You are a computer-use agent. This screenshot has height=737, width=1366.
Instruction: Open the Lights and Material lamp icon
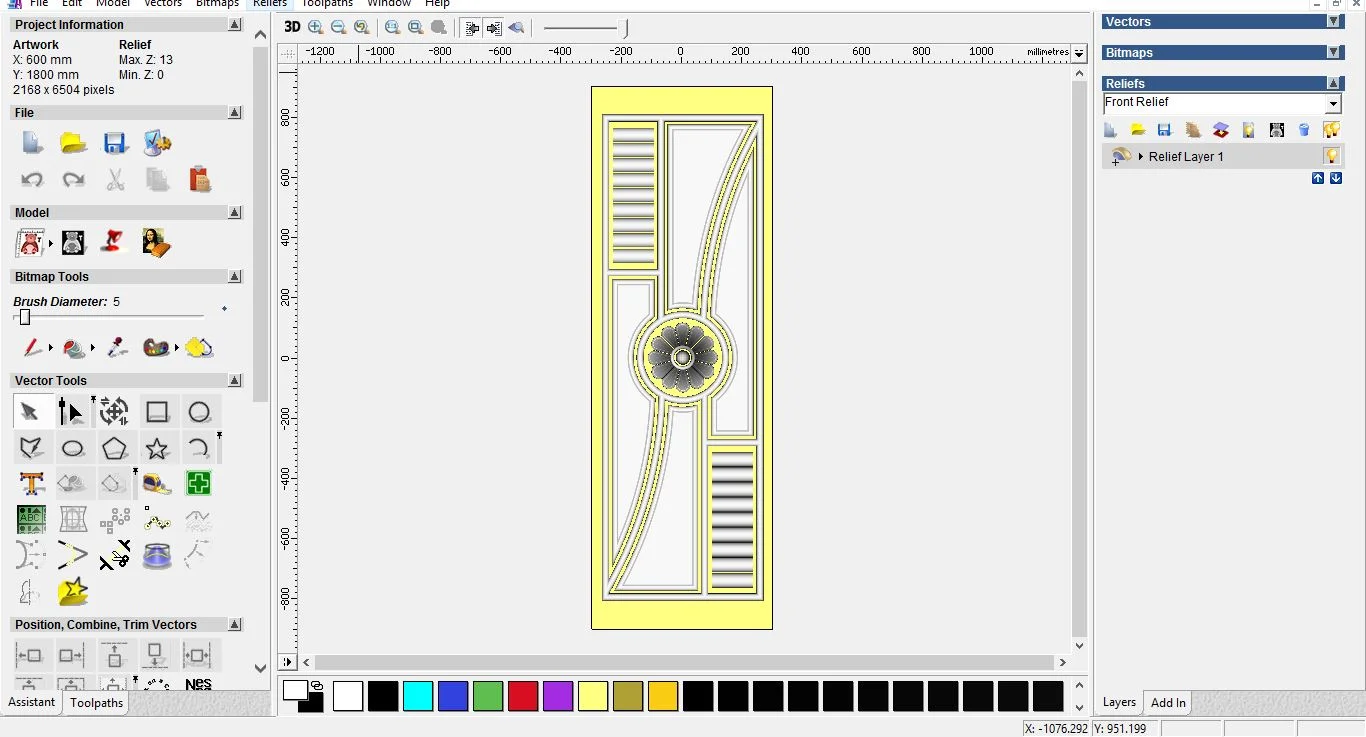[x=113, y=241]
